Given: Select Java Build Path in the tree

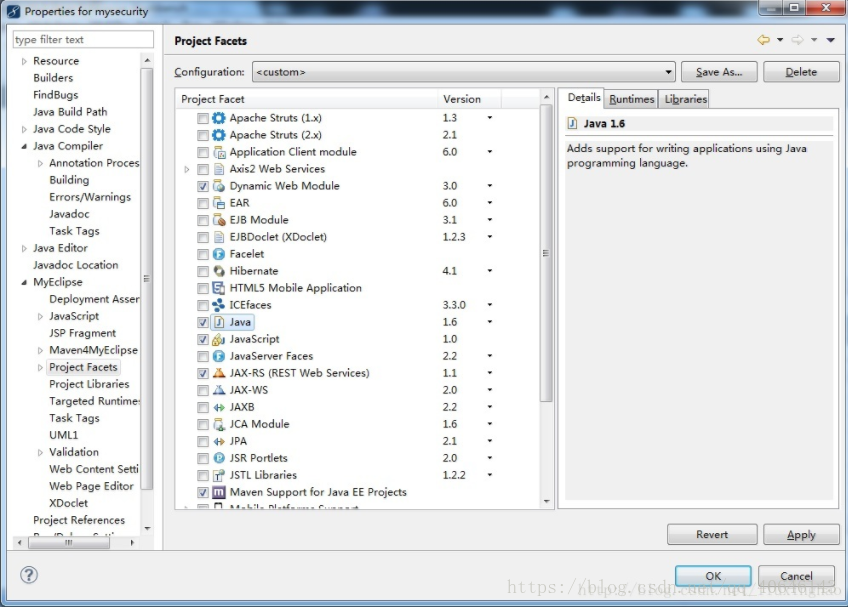Looking at the screenshot, I should pyautogui.click(x=70, y=112).
